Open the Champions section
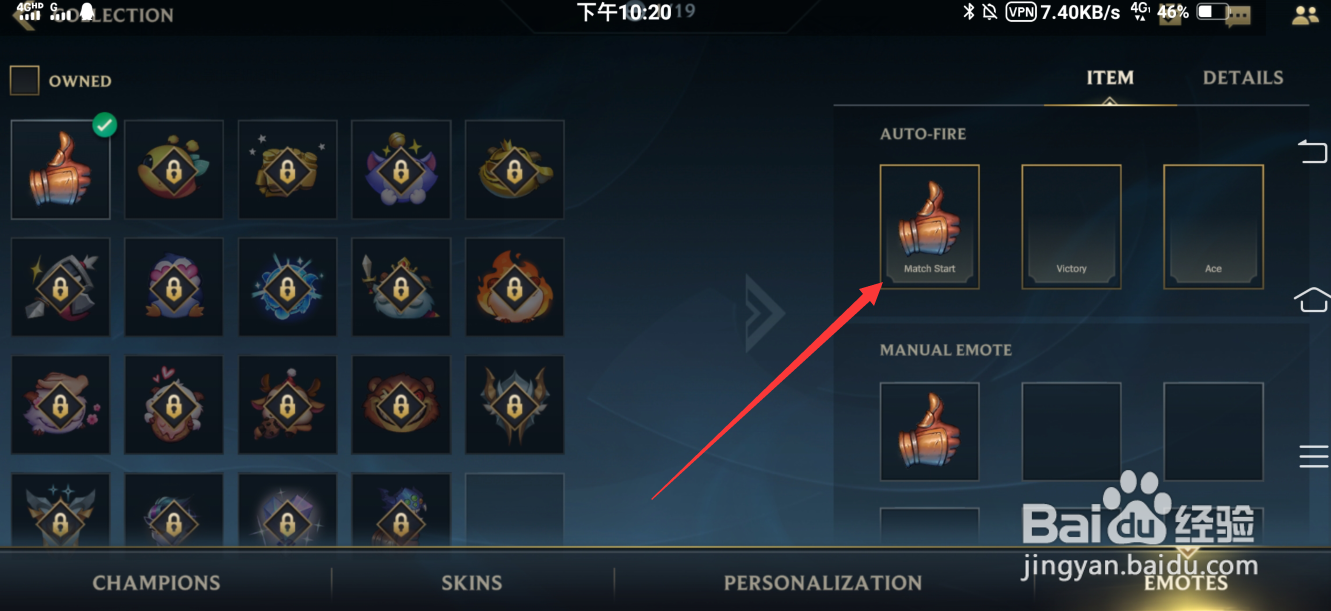Image resolution: width=1331 pixels, height=611 pixels. [156, 583]
